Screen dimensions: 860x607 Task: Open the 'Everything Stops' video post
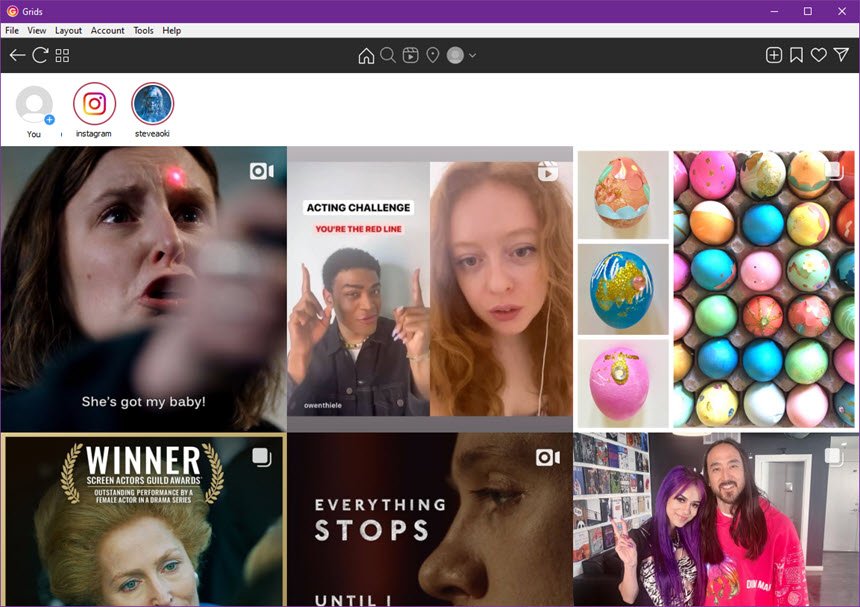[429, 519]
